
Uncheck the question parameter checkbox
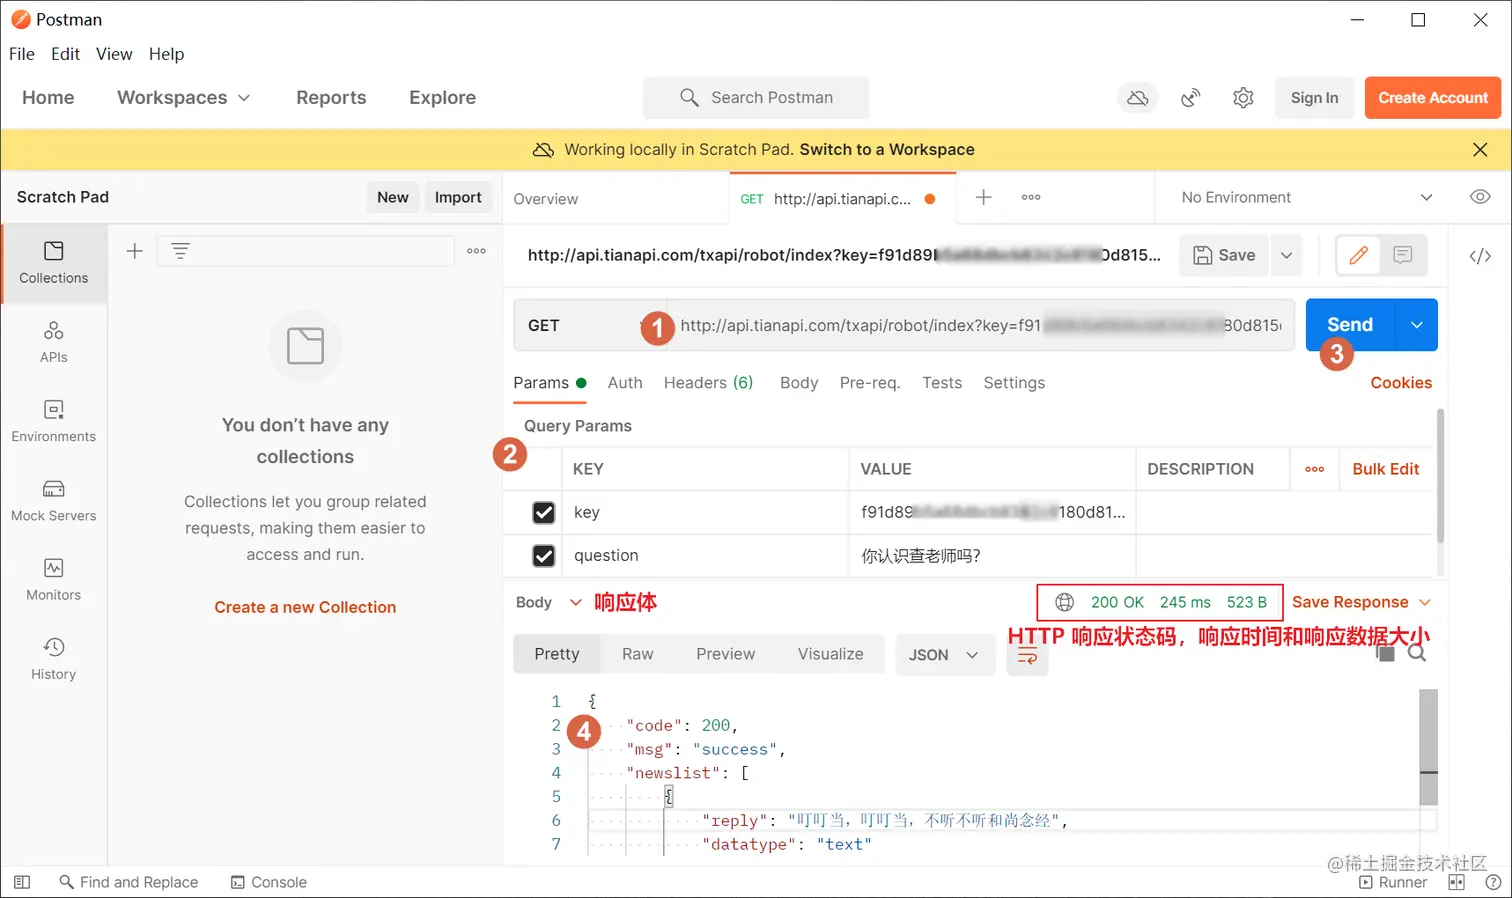pos(544,555)
